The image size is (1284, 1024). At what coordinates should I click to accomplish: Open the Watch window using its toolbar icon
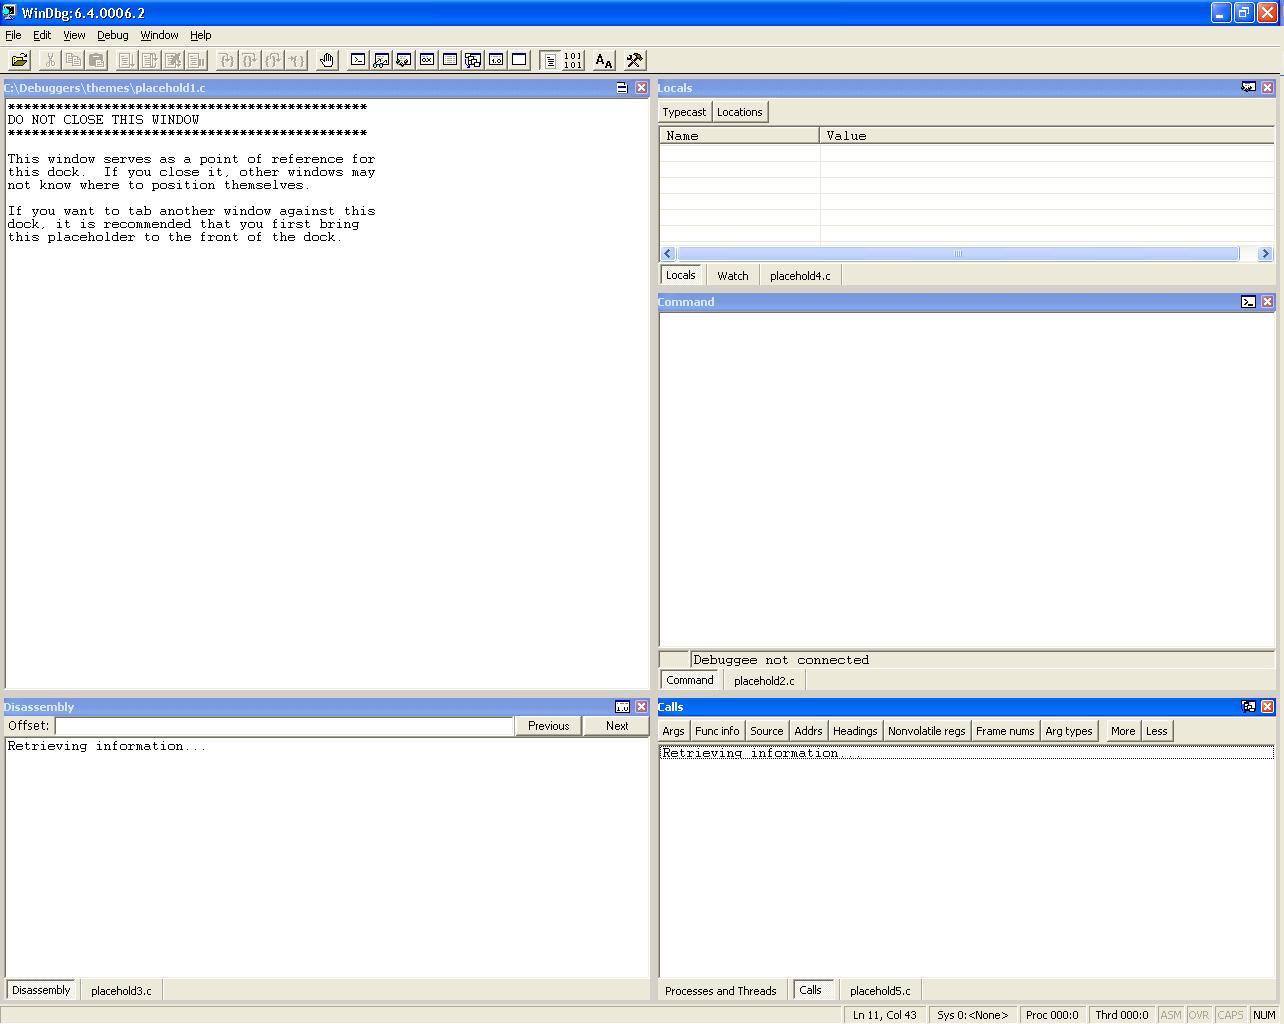381,60
